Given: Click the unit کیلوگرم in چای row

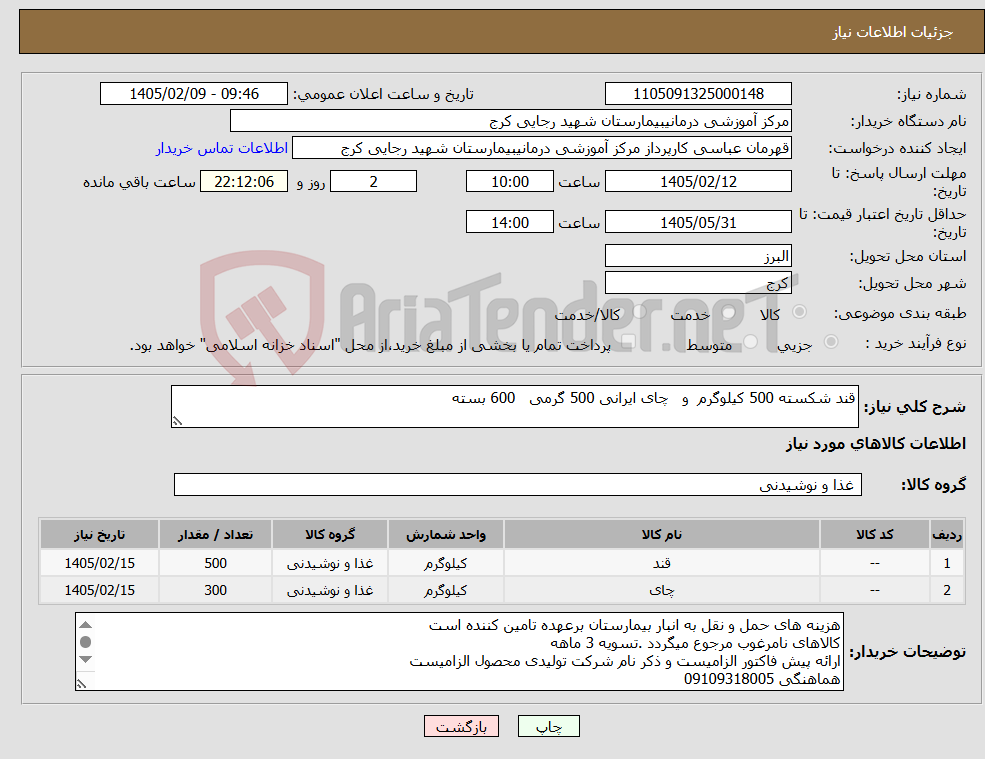Looking at the screenshot, I should point(445,590).
